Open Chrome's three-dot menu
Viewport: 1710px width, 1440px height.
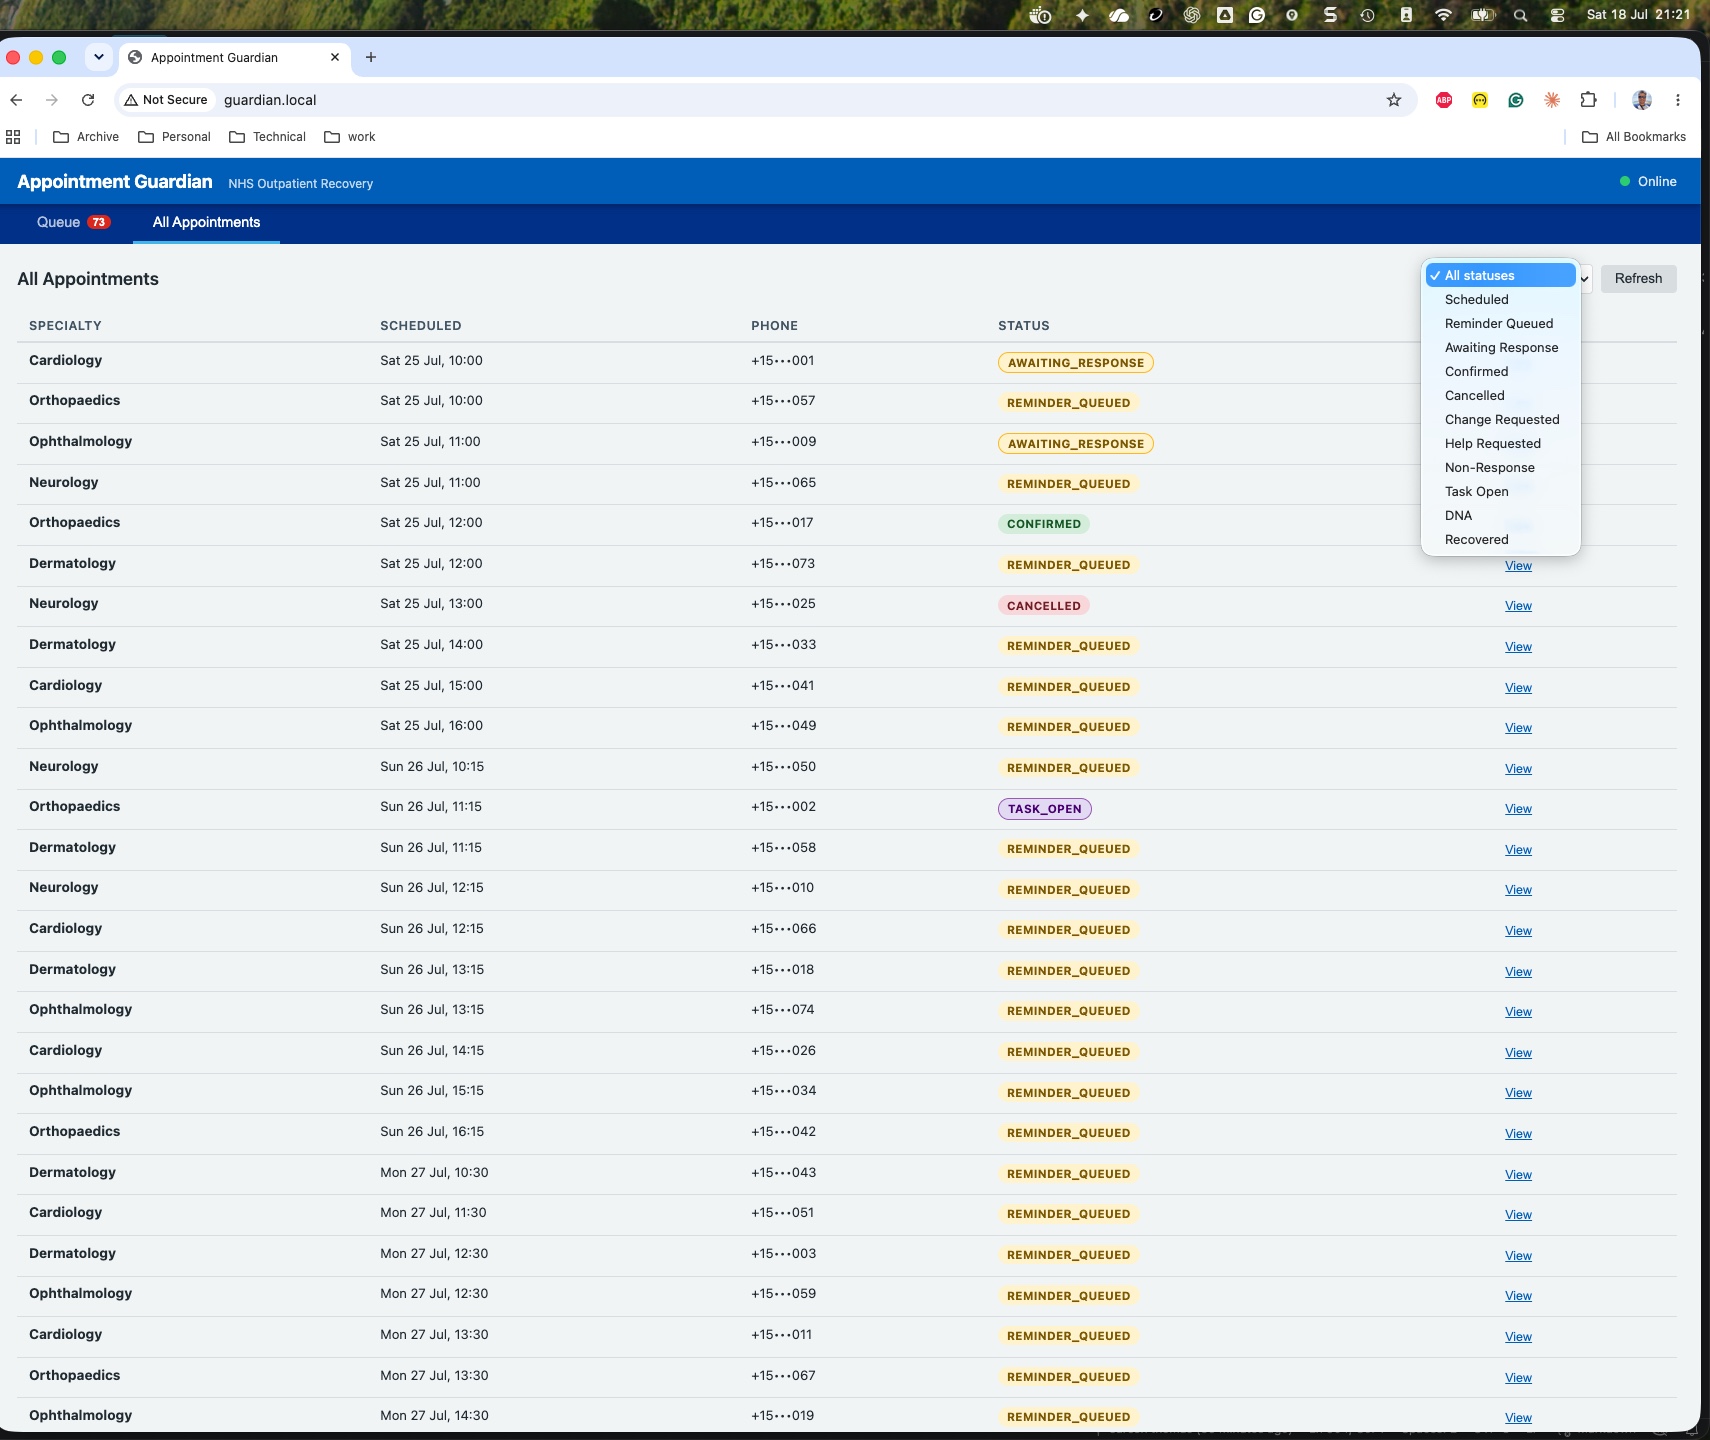tap(1678, 100)
